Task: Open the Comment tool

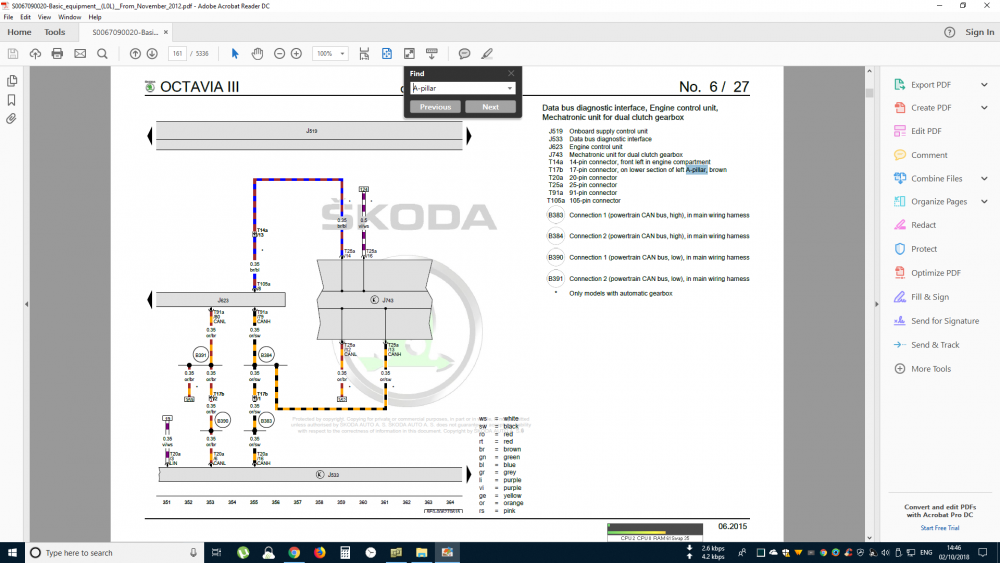Action: [929, 155]
